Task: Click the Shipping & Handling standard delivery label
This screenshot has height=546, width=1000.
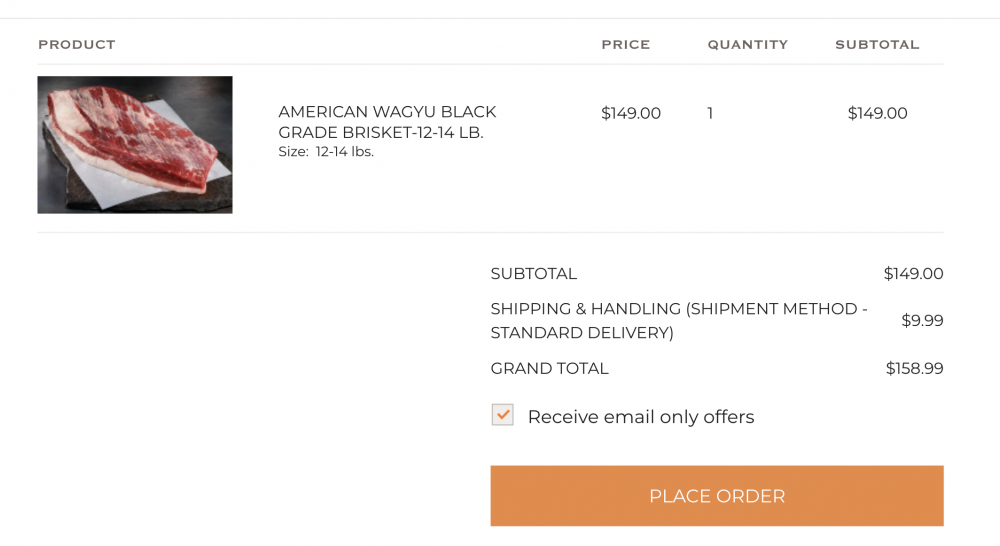Action: point(678,321)
